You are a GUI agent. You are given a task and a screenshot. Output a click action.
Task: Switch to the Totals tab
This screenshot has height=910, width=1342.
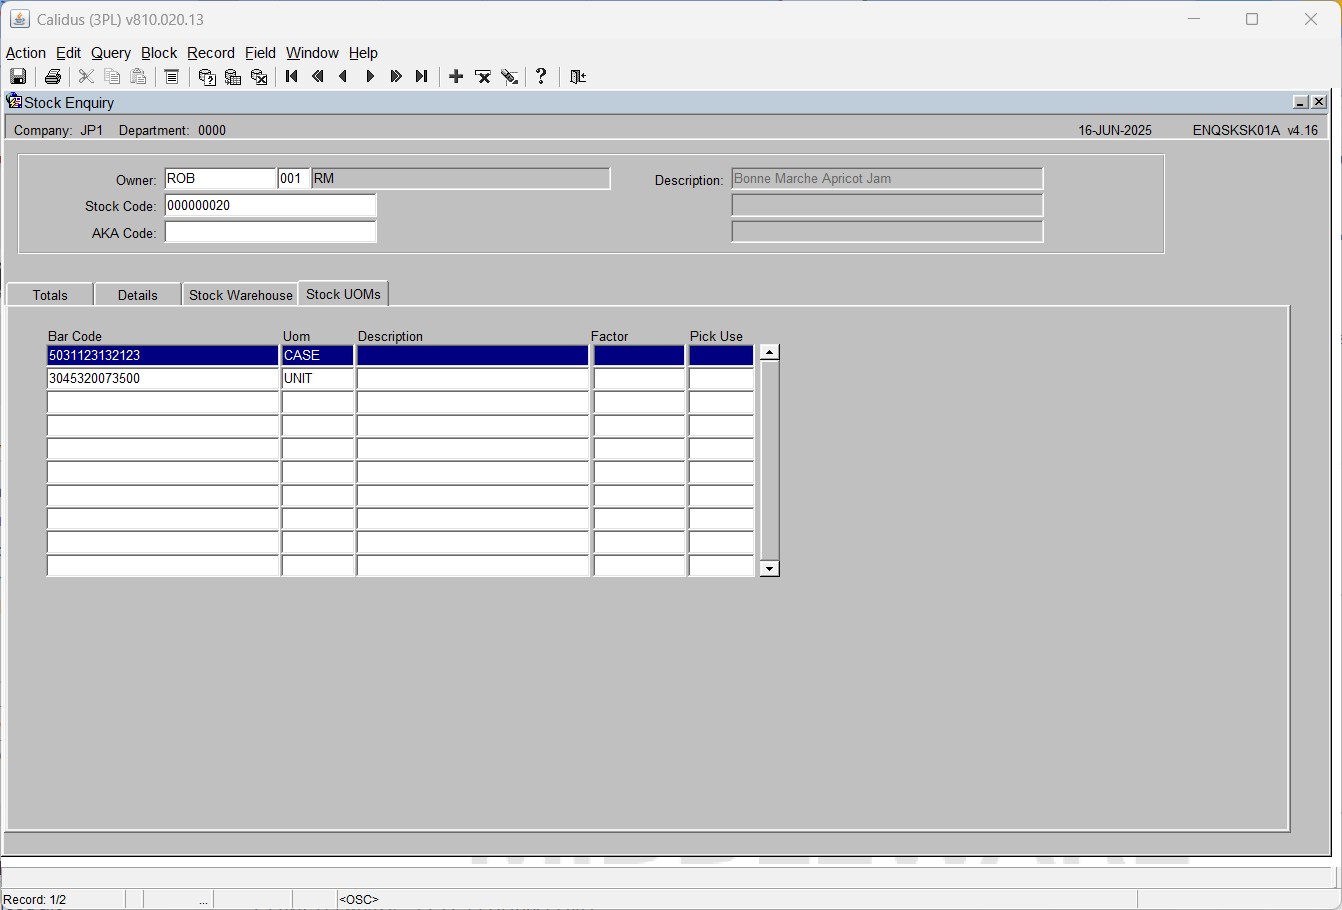[x=50, y=295]
